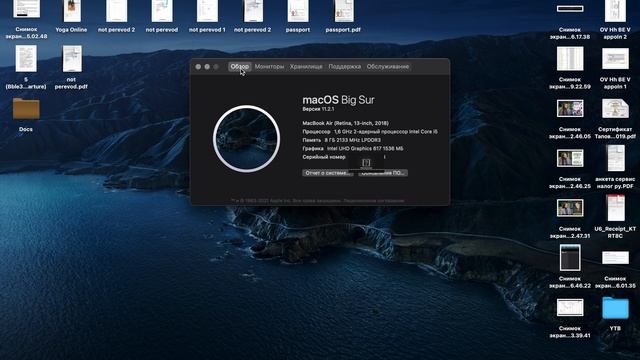Screen dimensions: 640x360
Task: Click the Серийный номер label
Action: point(324,157)
